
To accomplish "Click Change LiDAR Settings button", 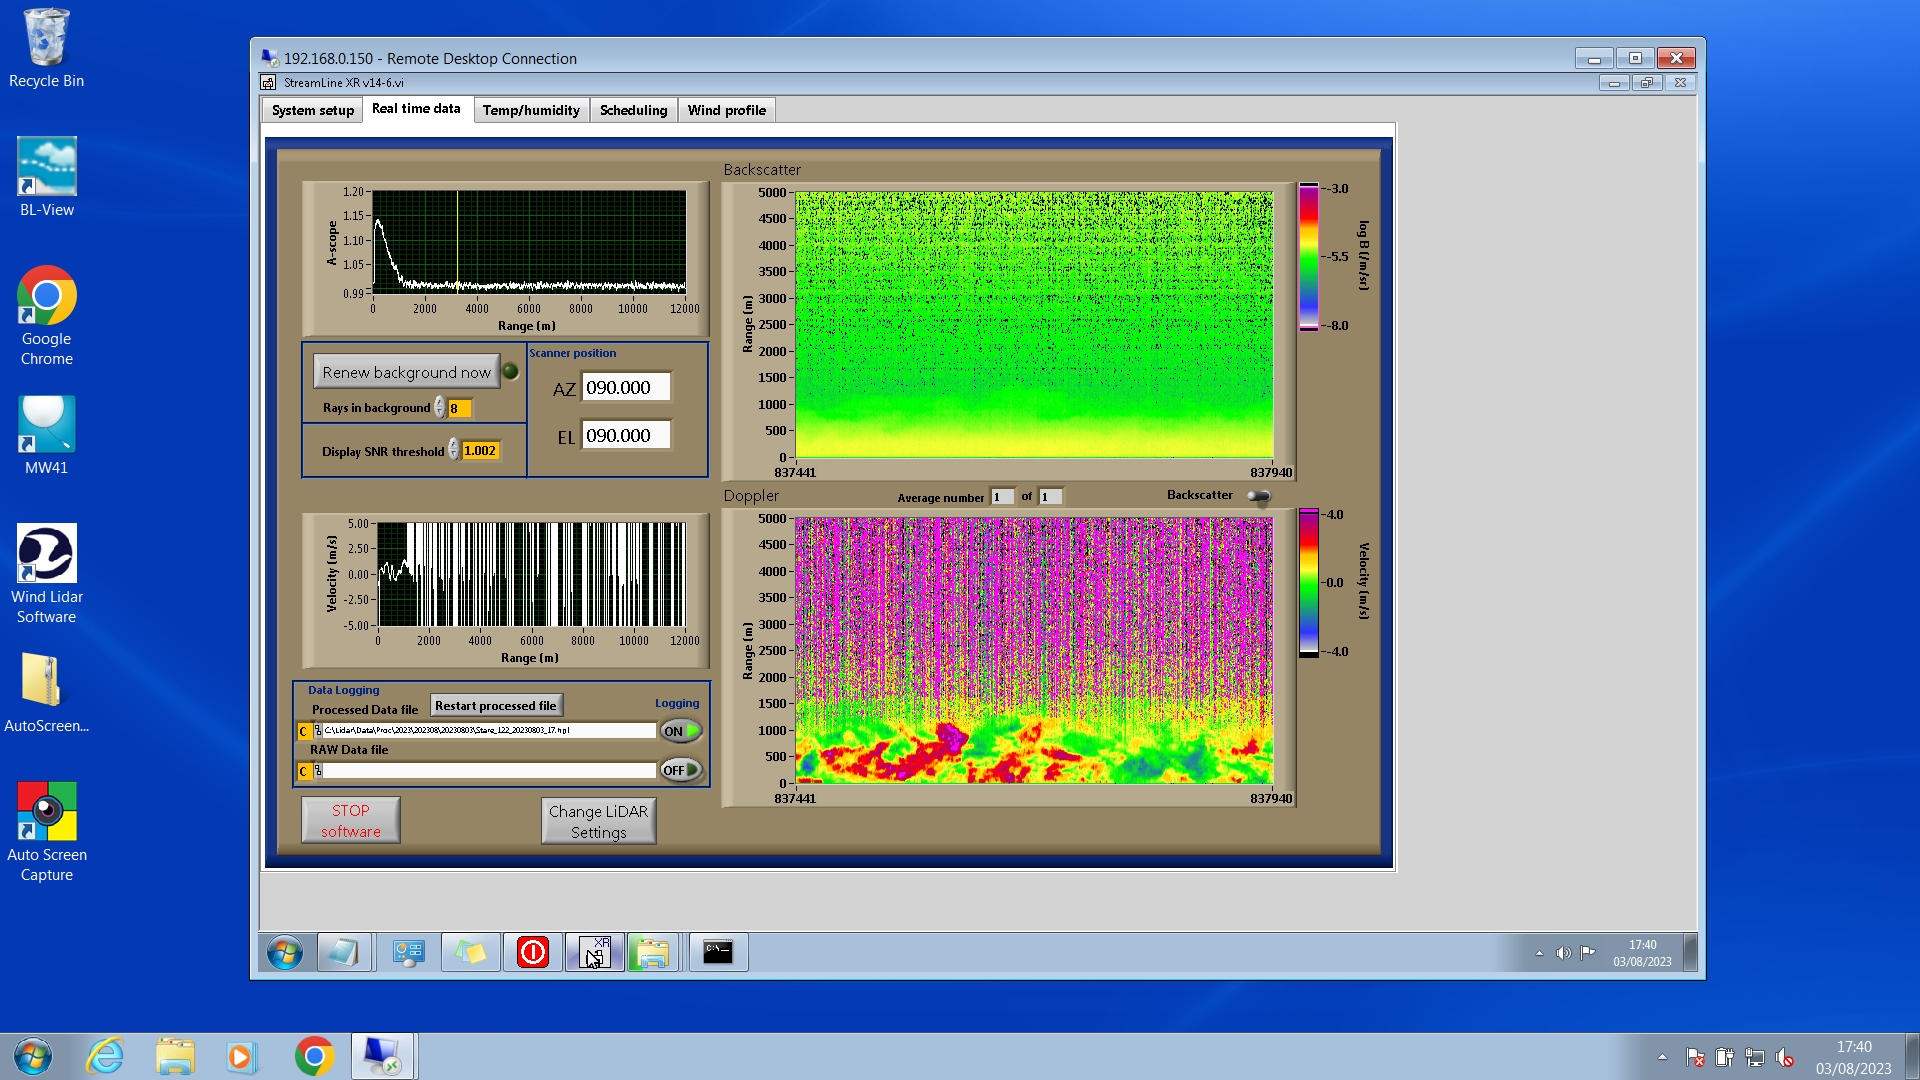I will 598,821.
